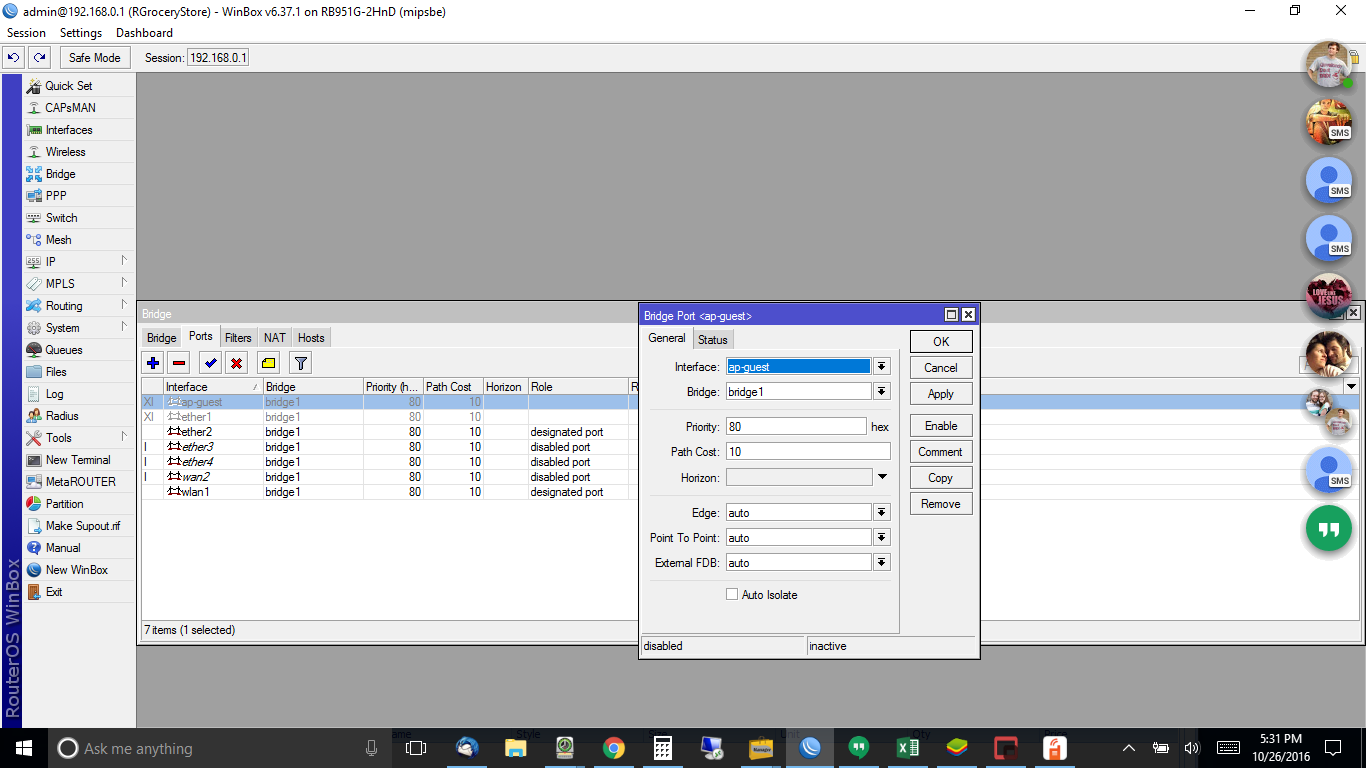Expand the Horizon field arrow
This screenshot has height=768, width=1366.
[882, 478]
